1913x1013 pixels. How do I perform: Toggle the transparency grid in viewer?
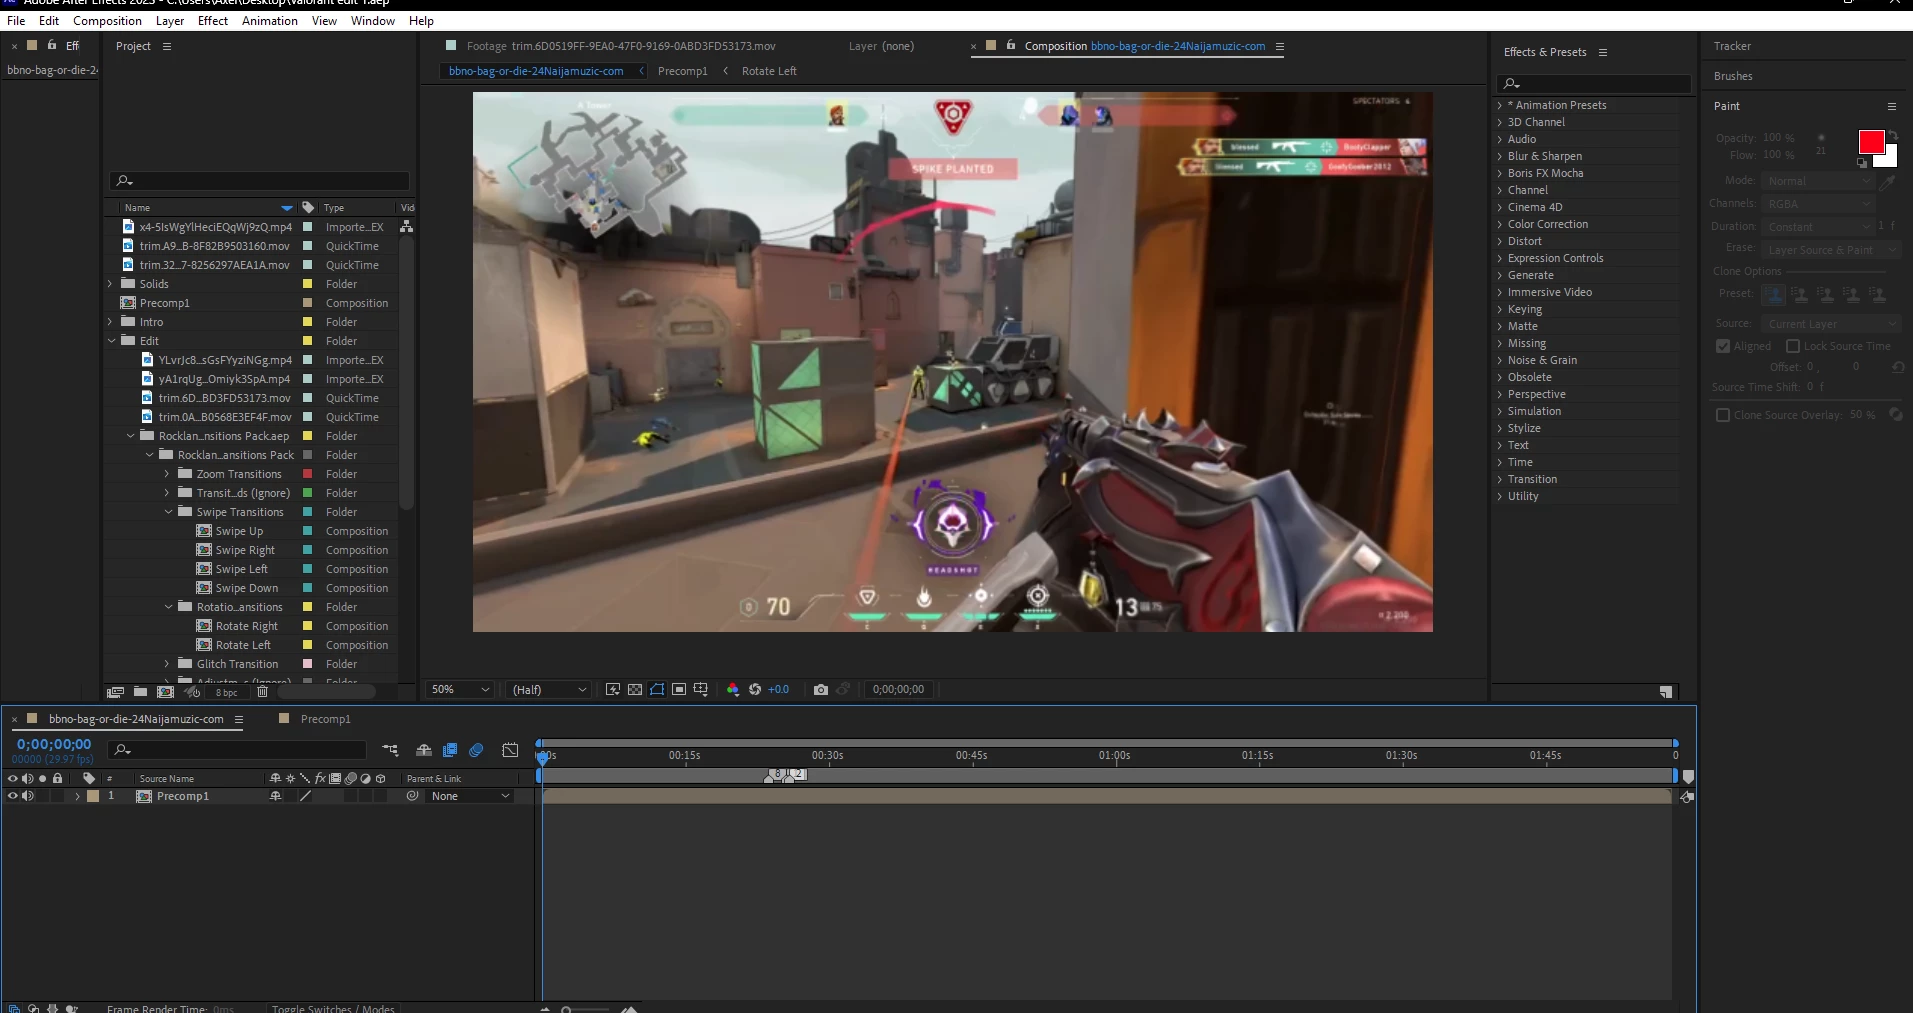tap(635, 689)
